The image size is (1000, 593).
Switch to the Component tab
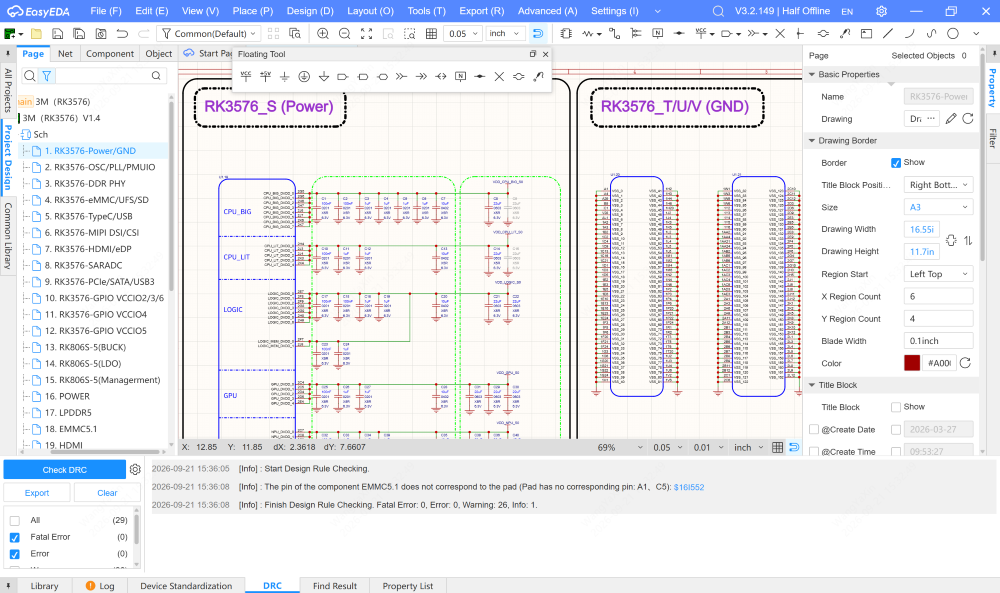click(x=110, y=54)
